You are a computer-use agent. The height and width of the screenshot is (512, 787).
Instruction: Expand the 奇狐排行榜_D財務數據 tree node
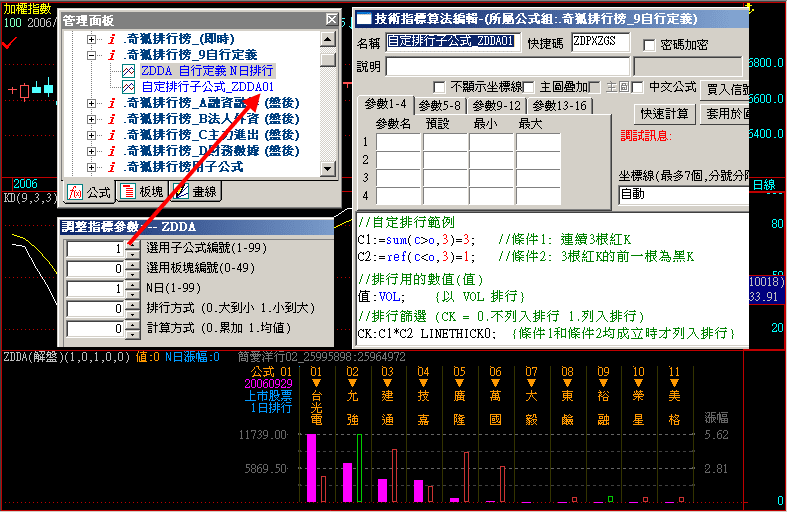92,151
